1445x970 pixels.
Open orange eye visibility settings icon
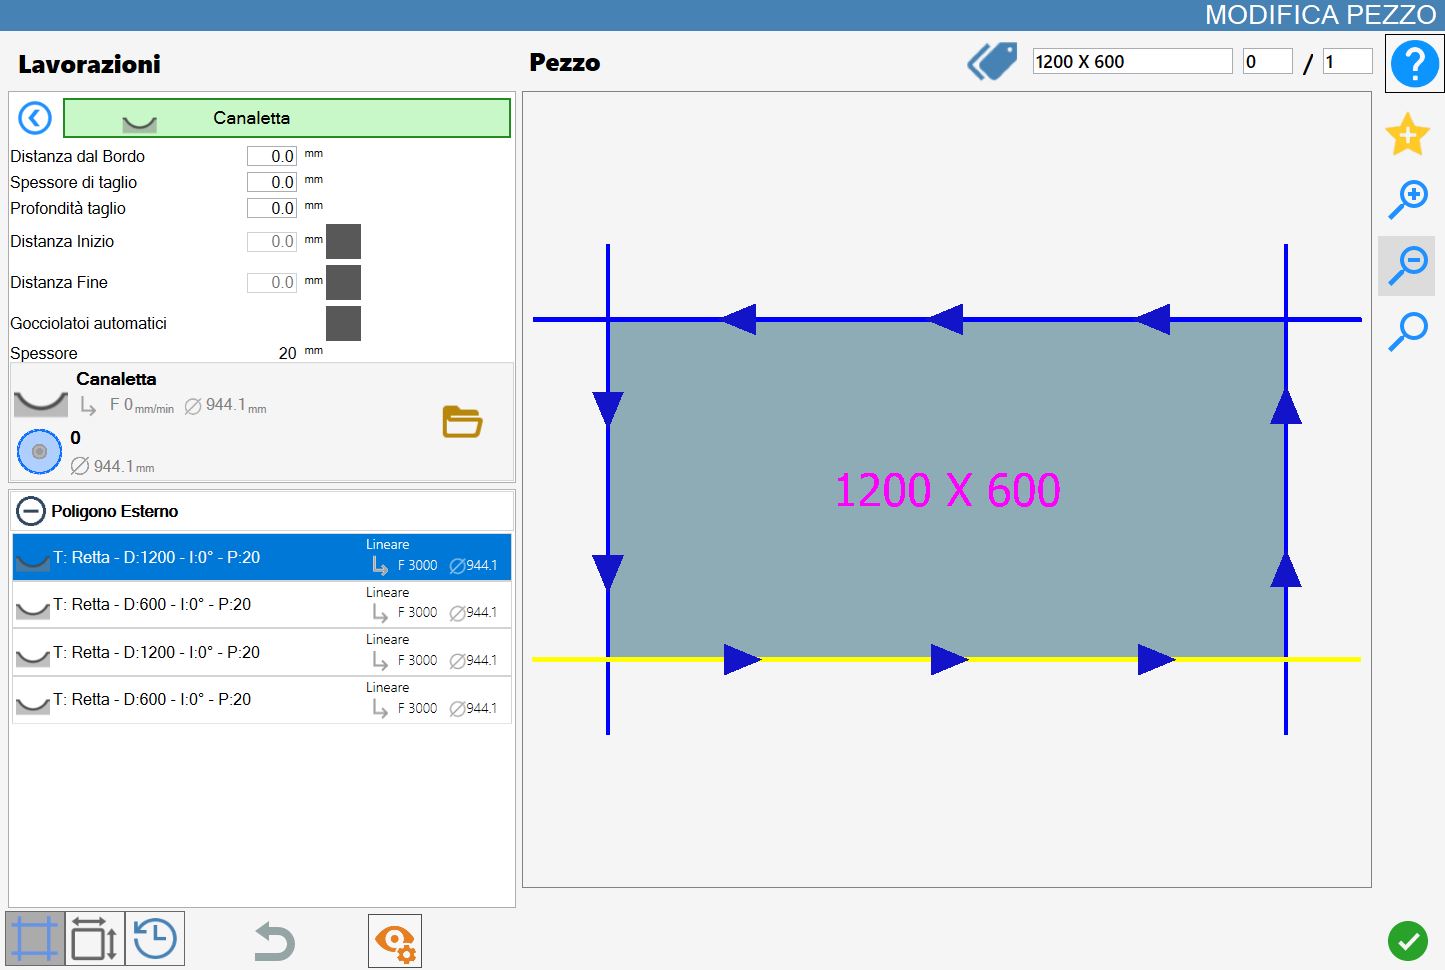tap(395, 941)
